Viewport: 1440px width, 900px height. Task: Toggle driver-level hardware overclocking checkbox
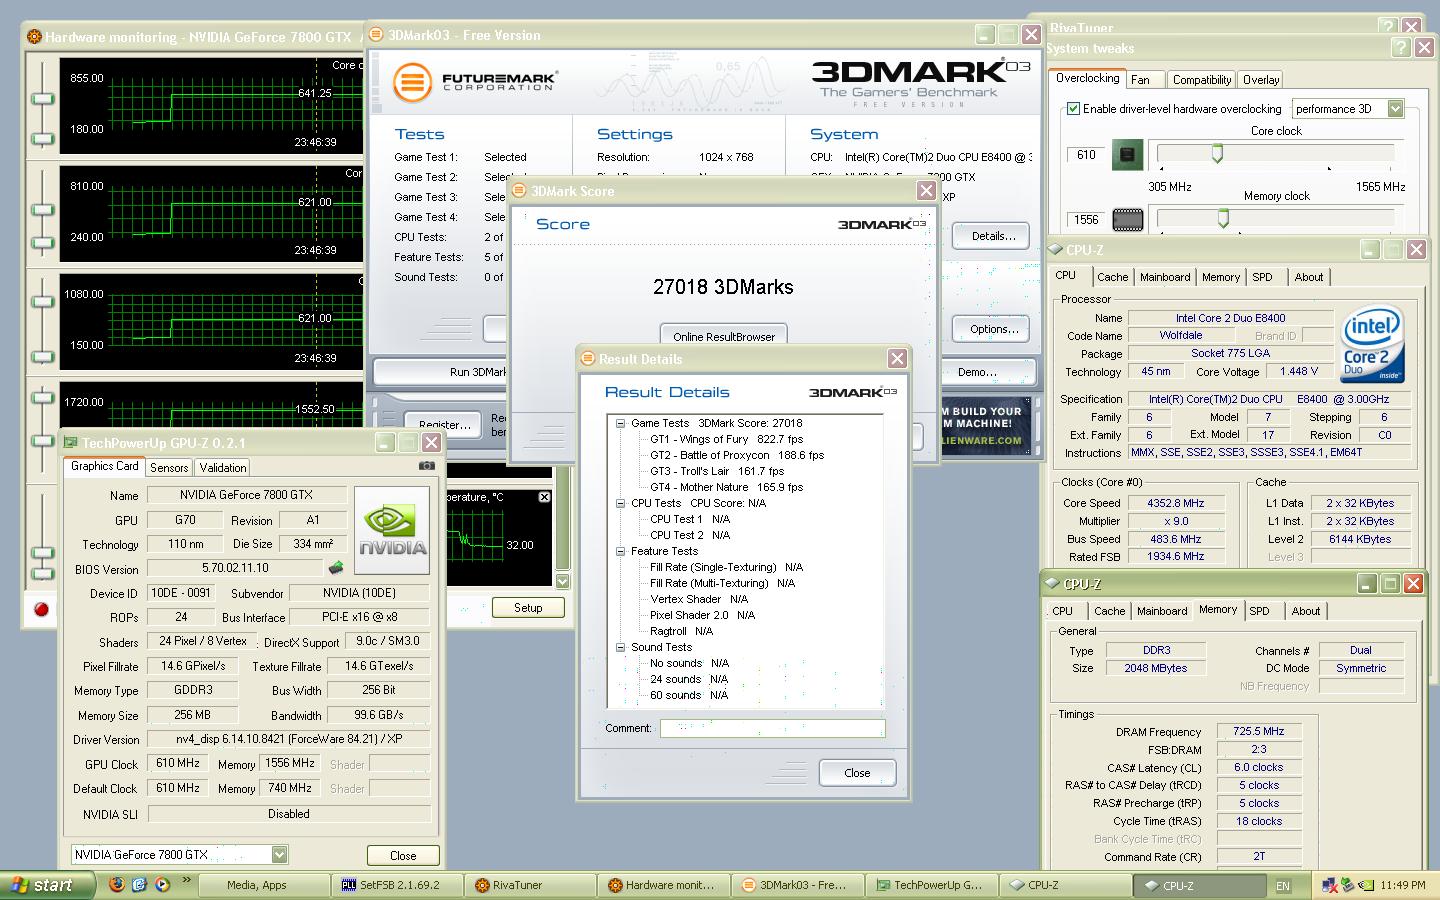pos(1073,109)
